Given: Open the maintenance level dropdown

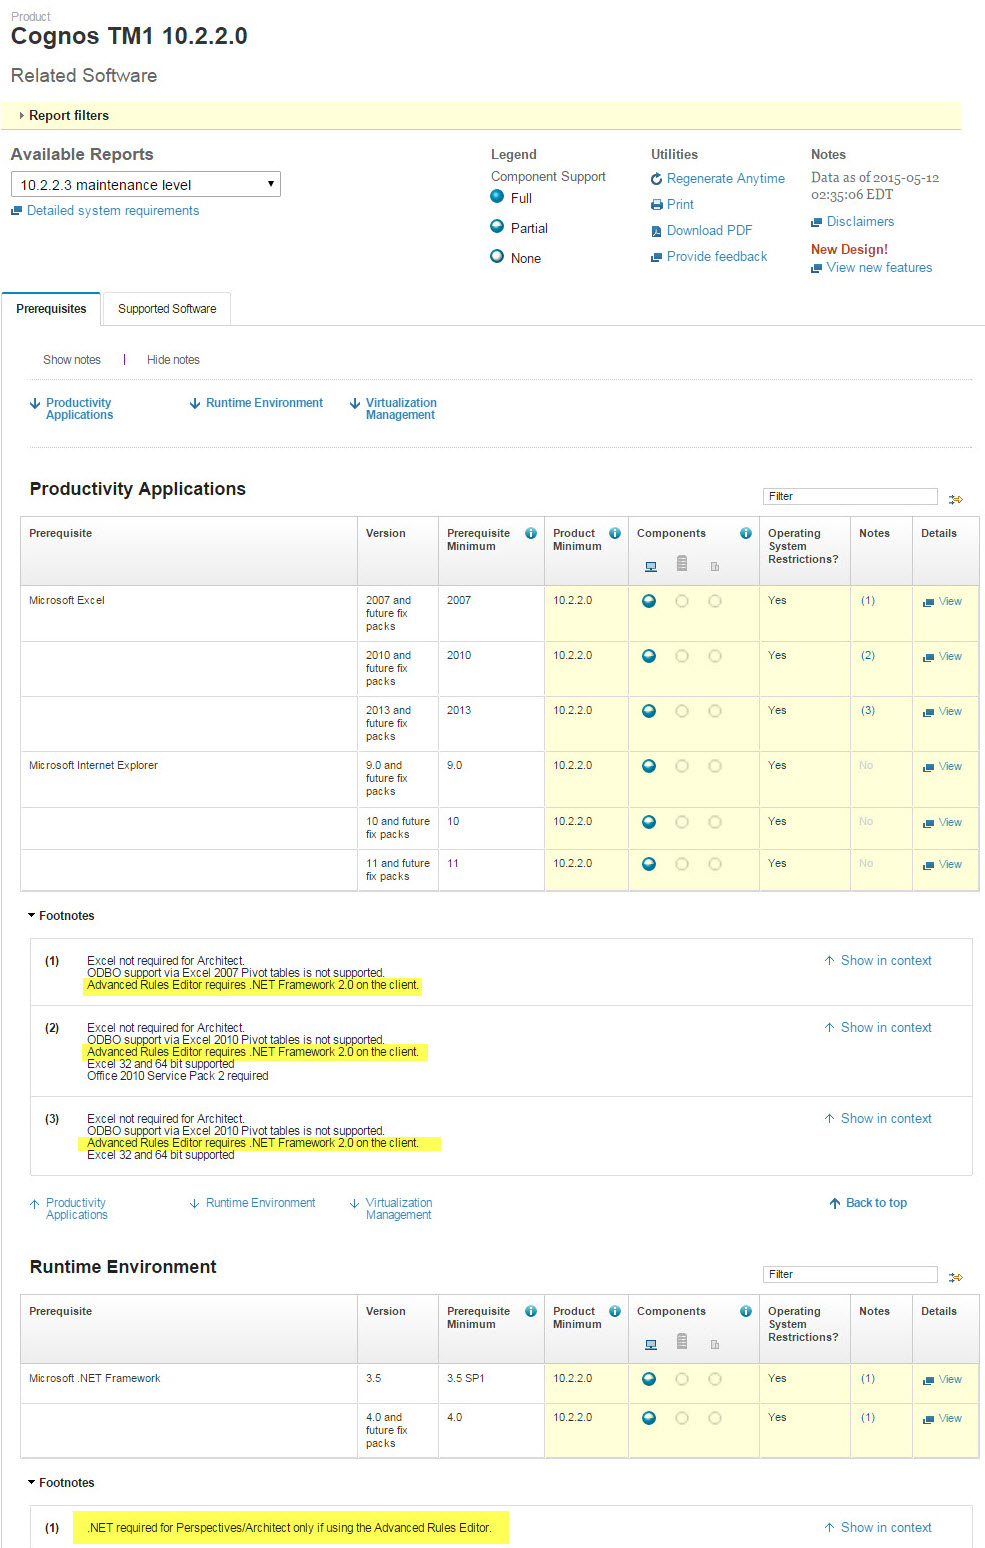Looking at the screenshot, I should coord(146,184).
